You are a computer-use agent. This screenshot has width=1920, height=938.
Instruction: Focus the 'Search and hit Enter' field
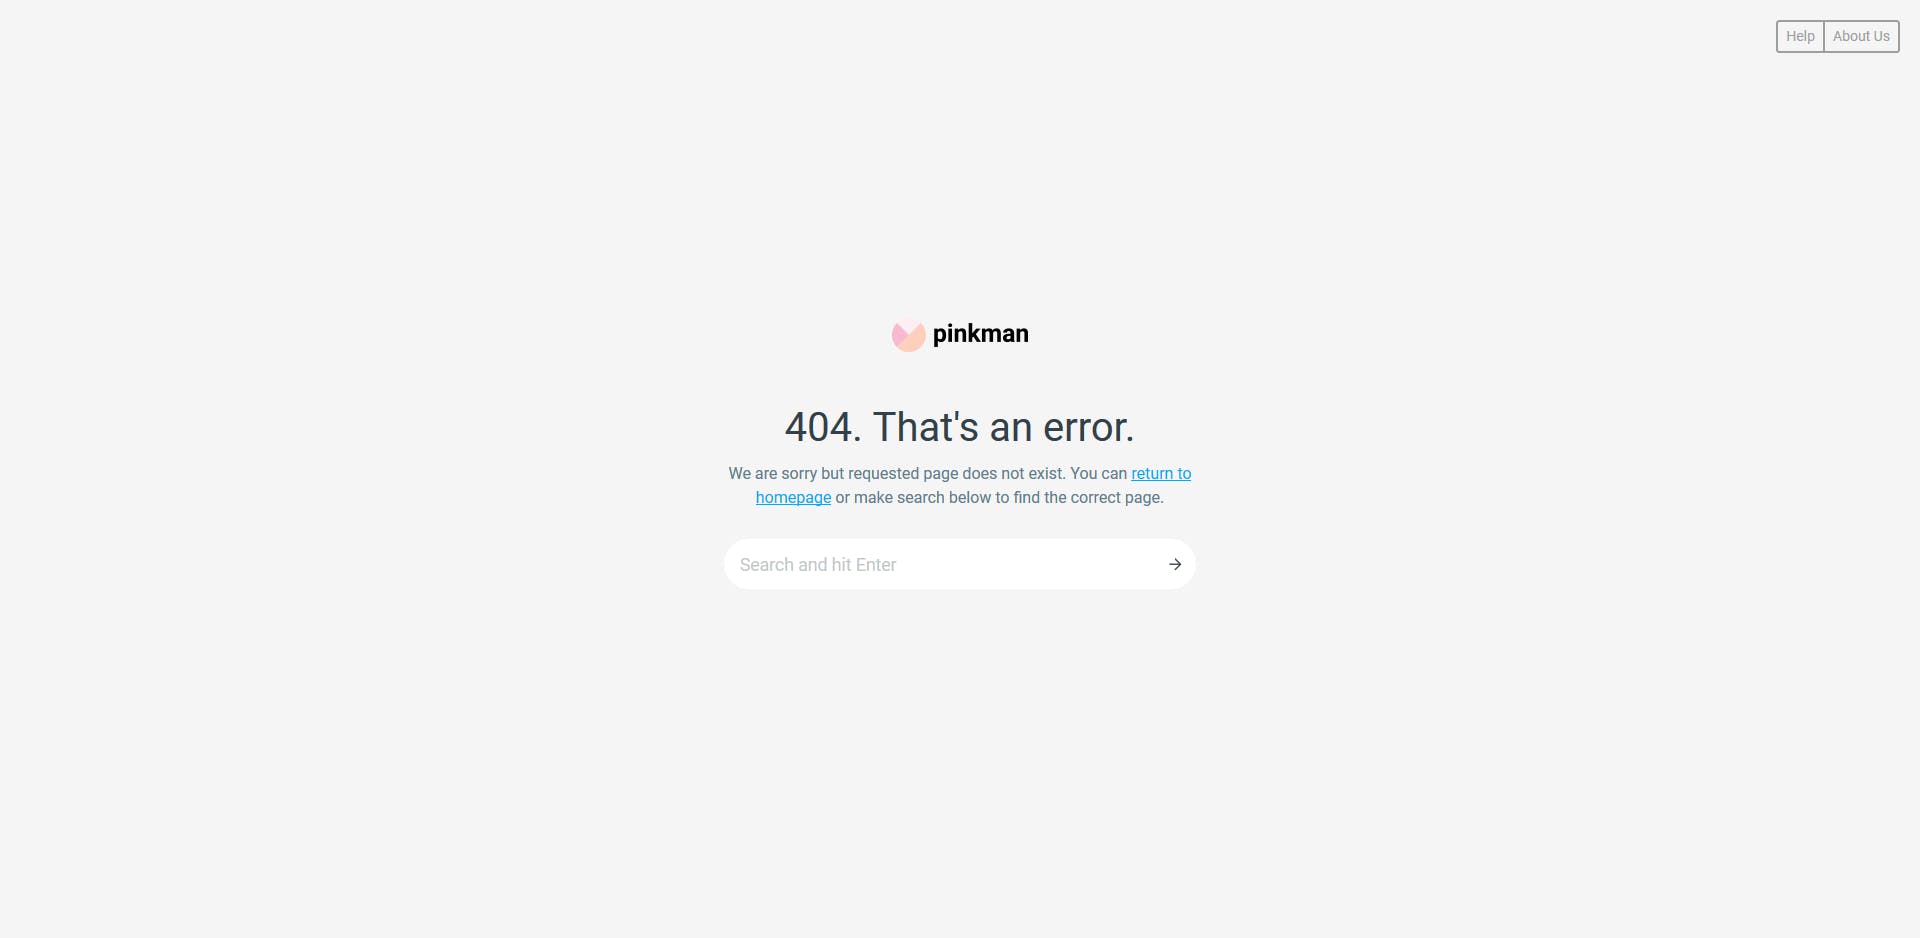tap(945, 565)
